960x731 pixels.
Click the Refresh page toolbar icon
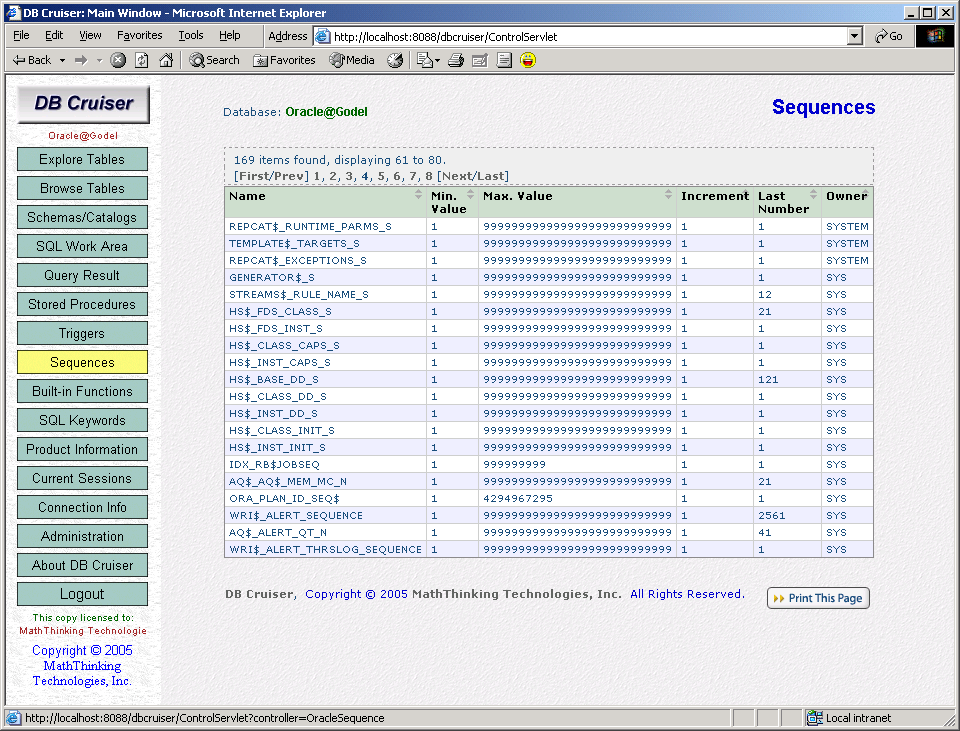142,60
